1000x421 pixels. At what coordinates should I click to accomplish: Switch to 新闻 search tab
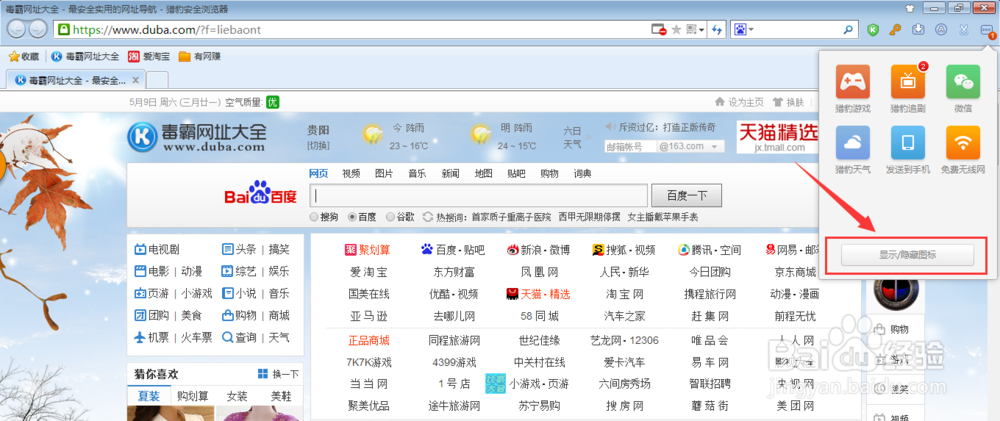[x=450, y=174]
